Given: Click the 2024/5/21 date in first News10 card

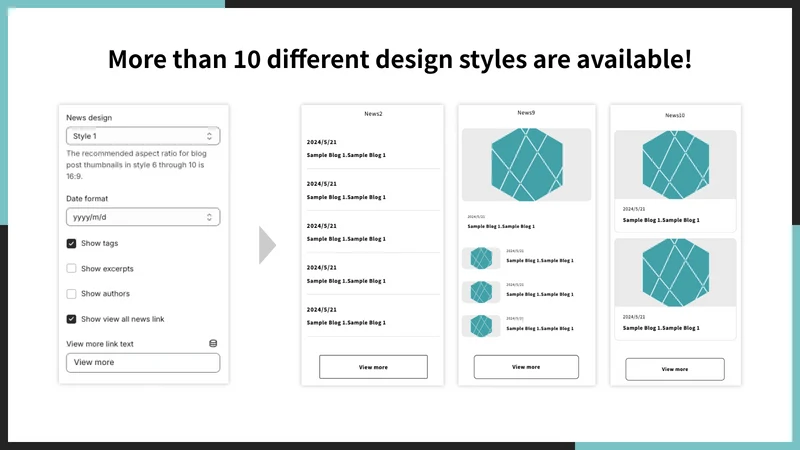Looking at the screenshot, I should point(634,209).
